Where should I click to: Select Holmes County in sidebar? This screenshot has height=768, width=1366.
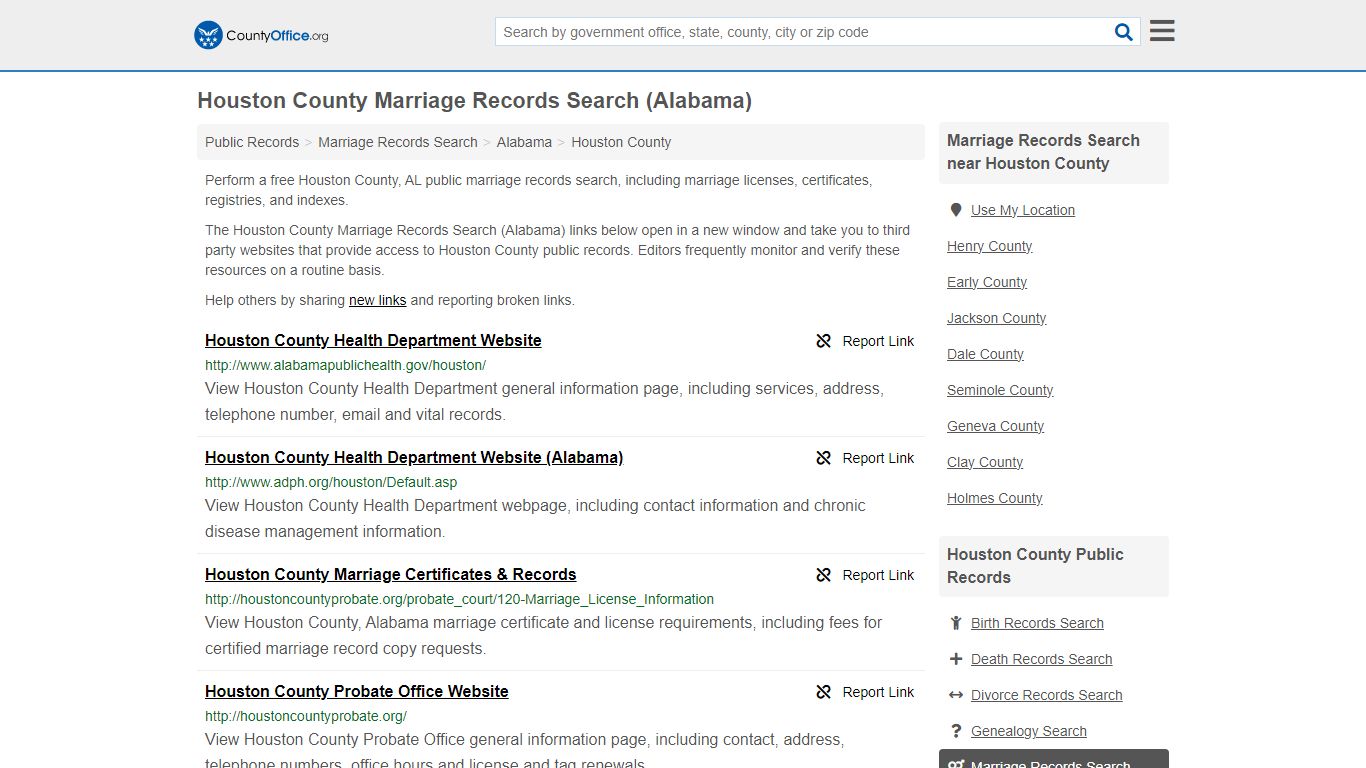(x=995, y=498)
